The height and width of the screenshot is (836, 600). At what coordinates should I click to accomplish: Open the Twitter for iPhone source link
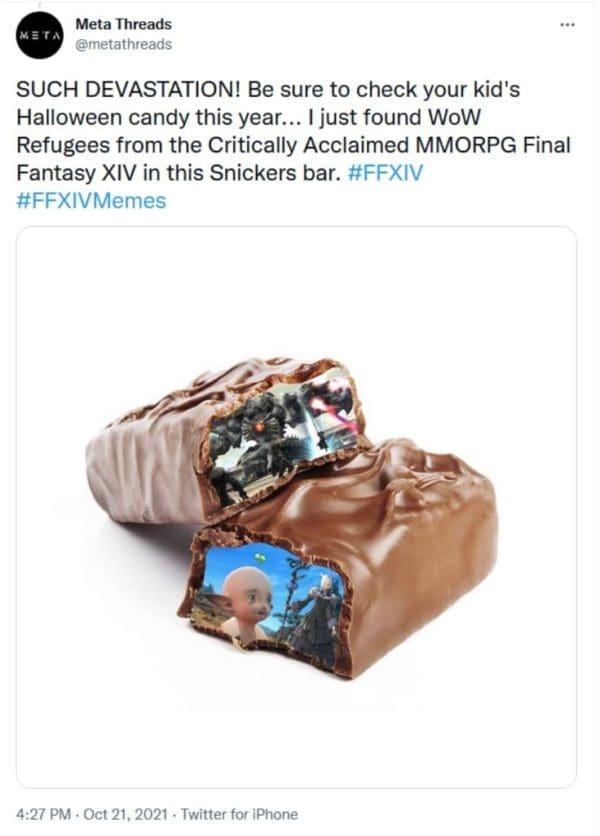pos(239,815)
